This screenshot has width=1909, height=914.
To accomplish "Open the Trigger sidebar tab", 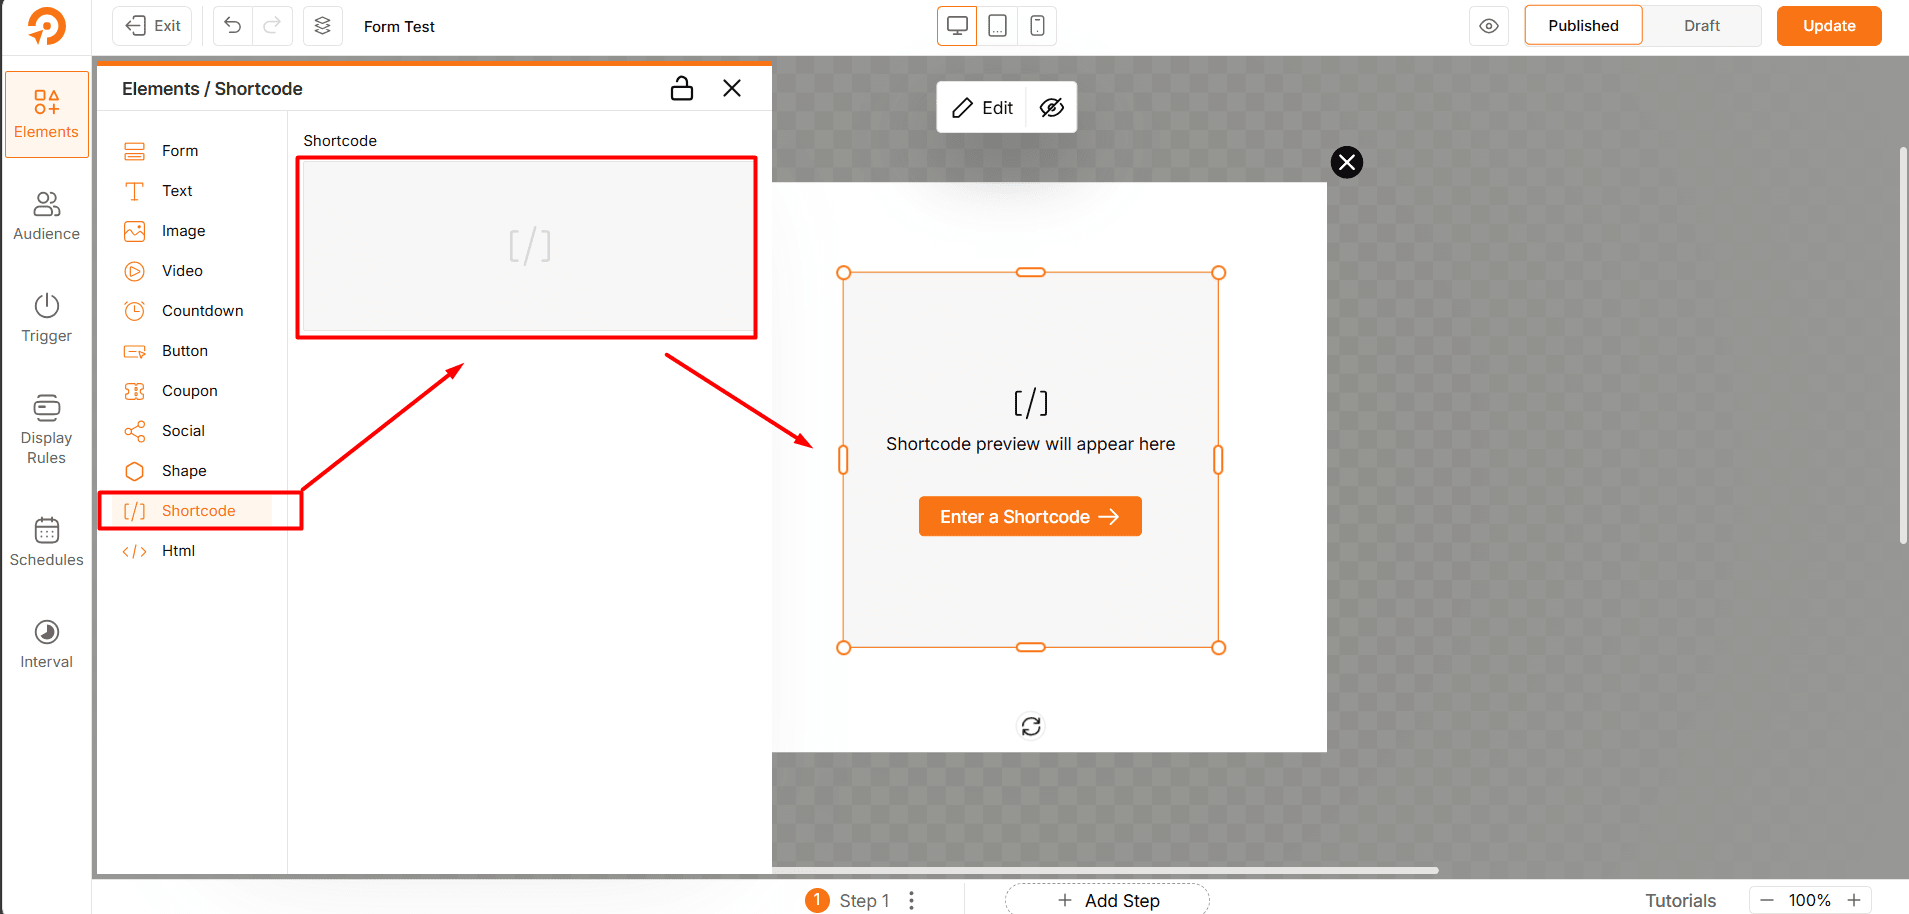I will pyautogui.click(x=46, y=318).
